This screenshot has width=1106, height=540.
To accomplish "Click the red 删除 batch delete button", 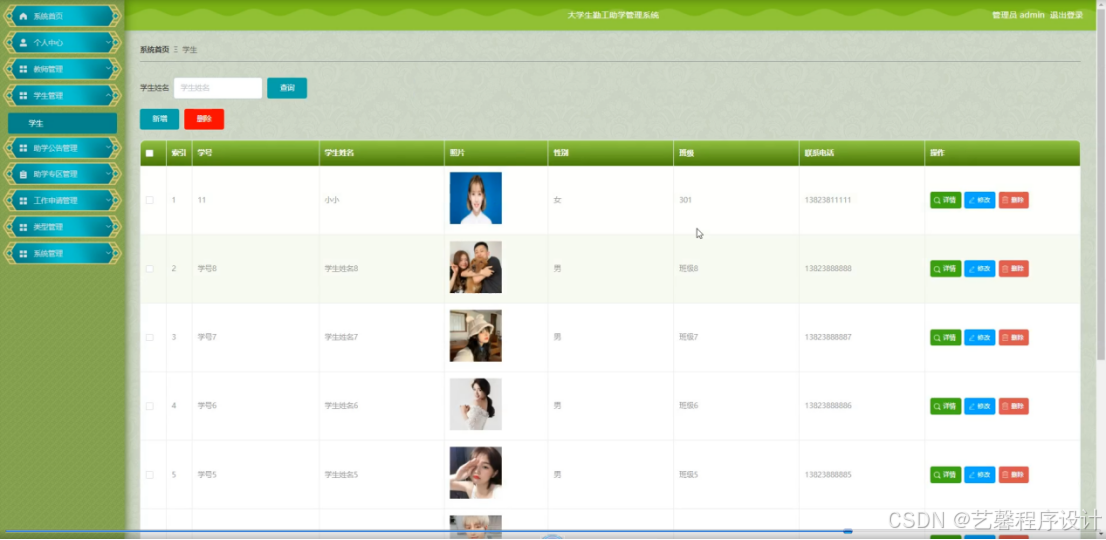I will point(204,119).
